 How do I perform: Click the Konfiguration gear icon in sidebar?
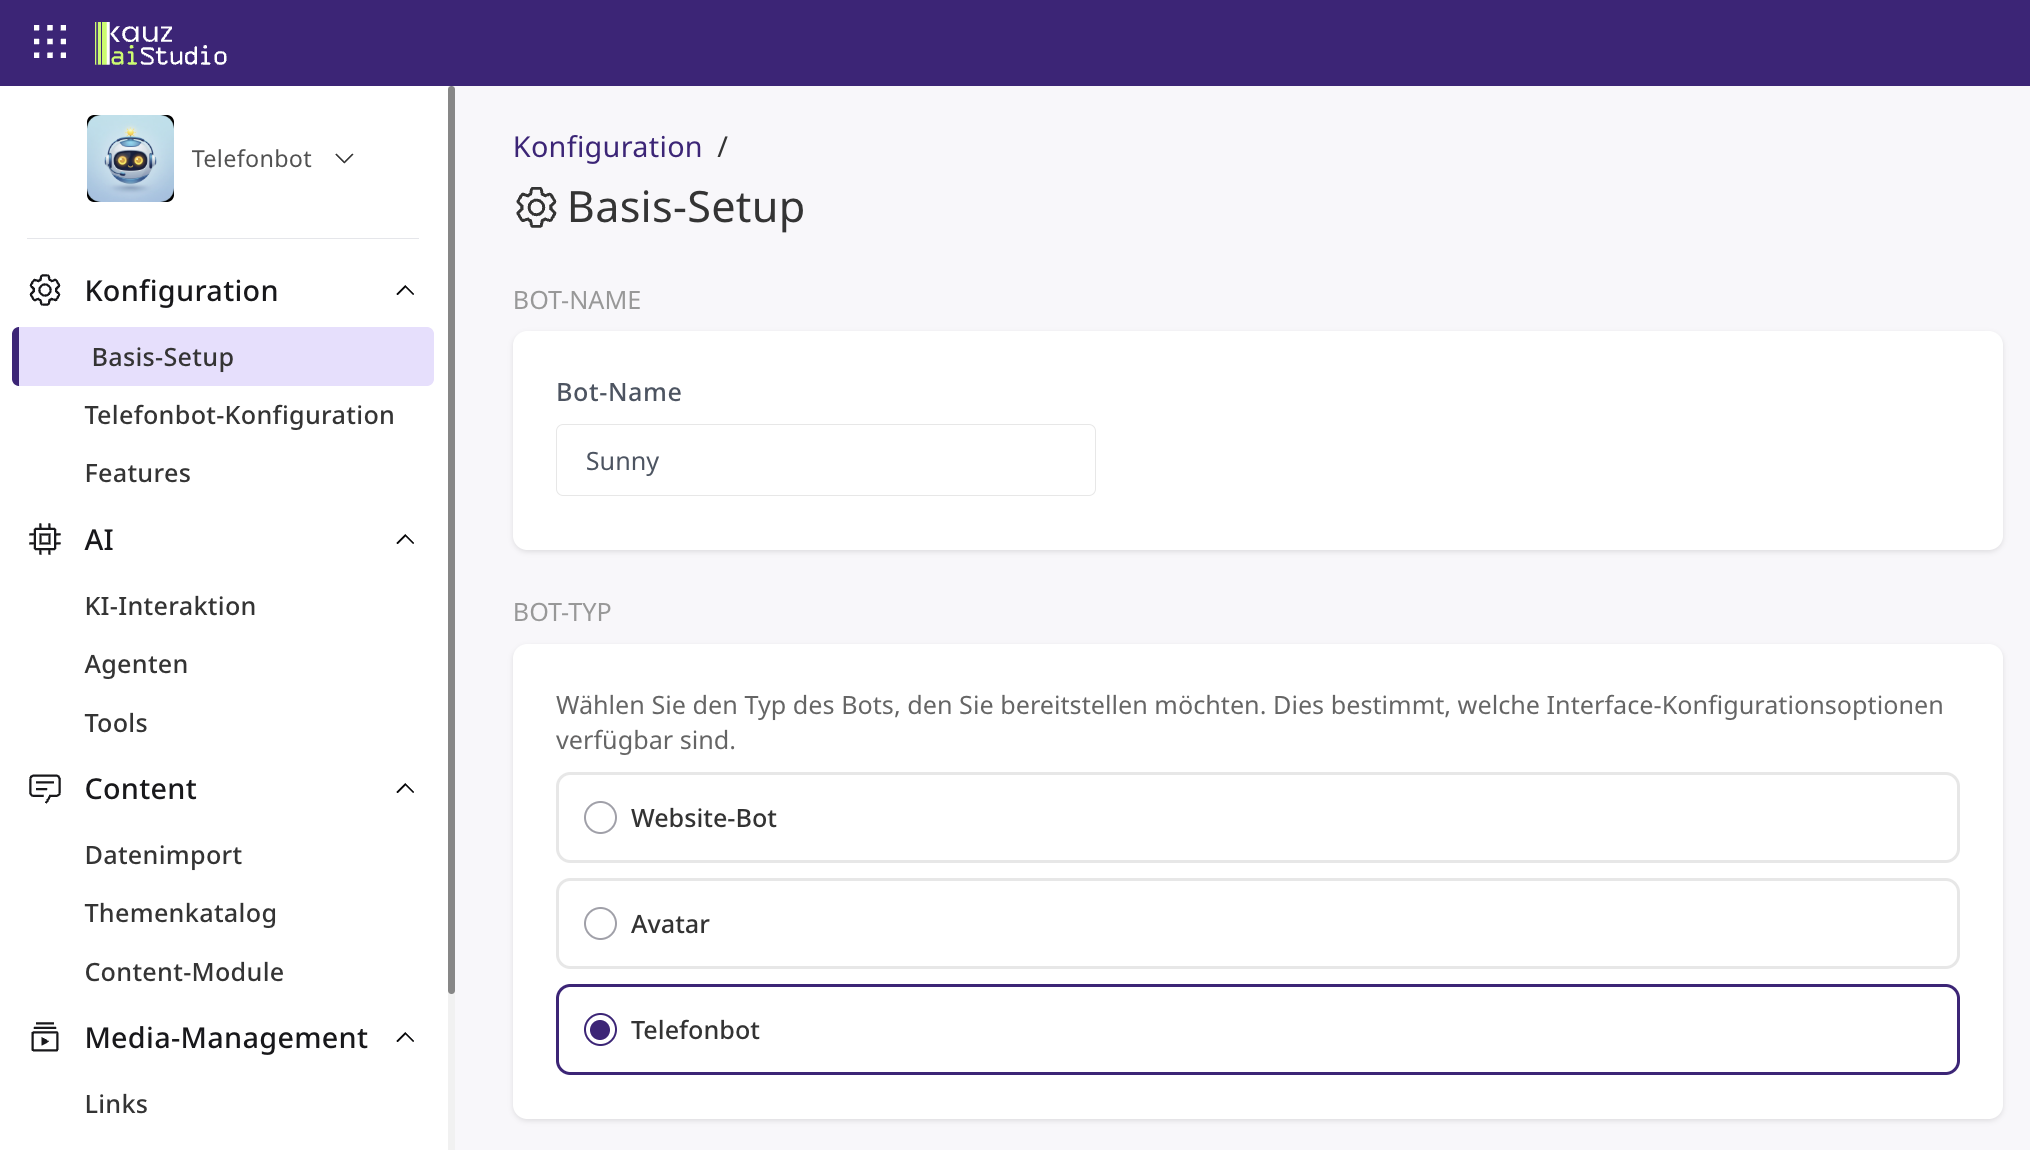pyautogui.click(x=45, y=290)
